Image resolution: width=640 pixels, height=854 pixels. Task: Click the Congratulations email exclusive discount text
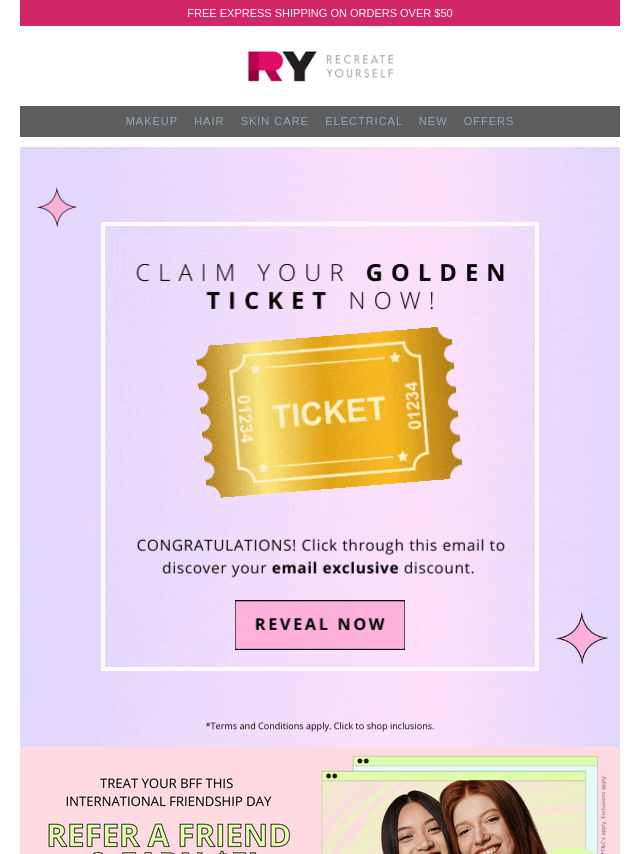click(320, 557)
